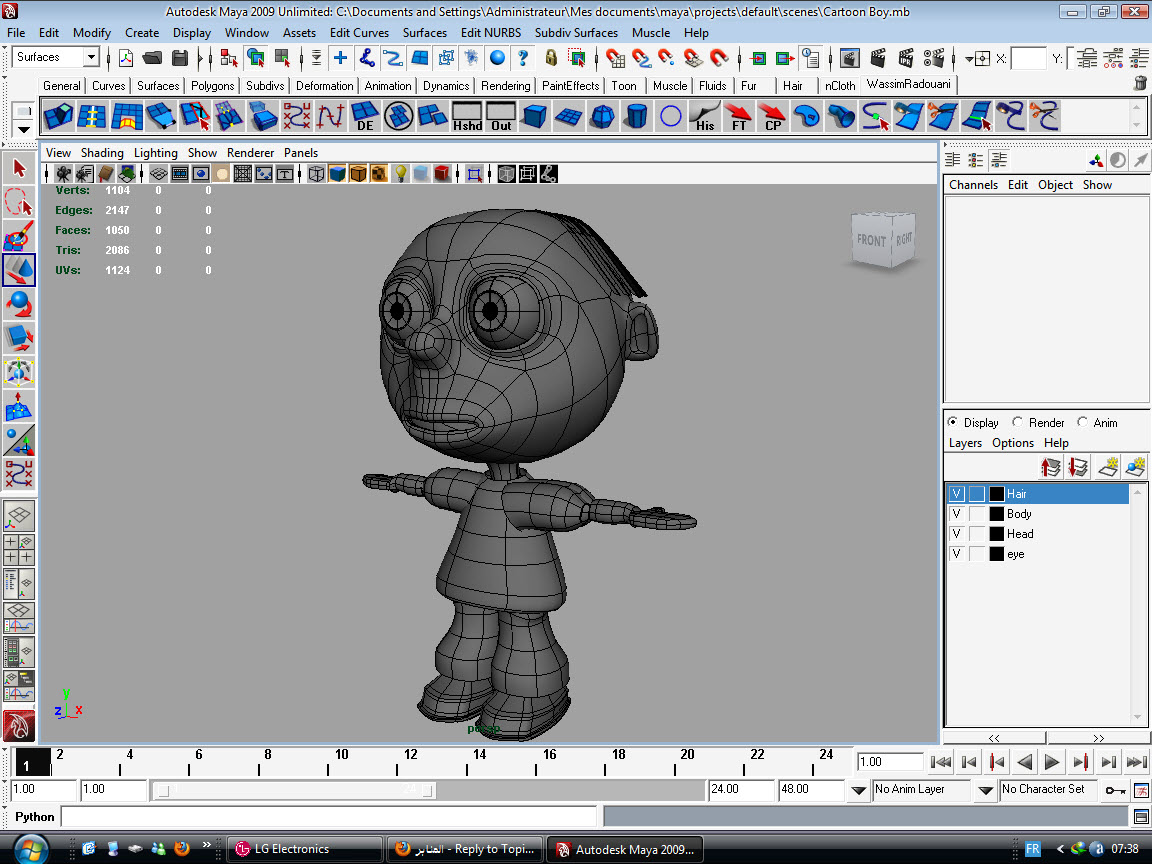This screenshot has height=864, width=1152.
Task: Click the snap to grids plus icon
Action: coord(340,57)
